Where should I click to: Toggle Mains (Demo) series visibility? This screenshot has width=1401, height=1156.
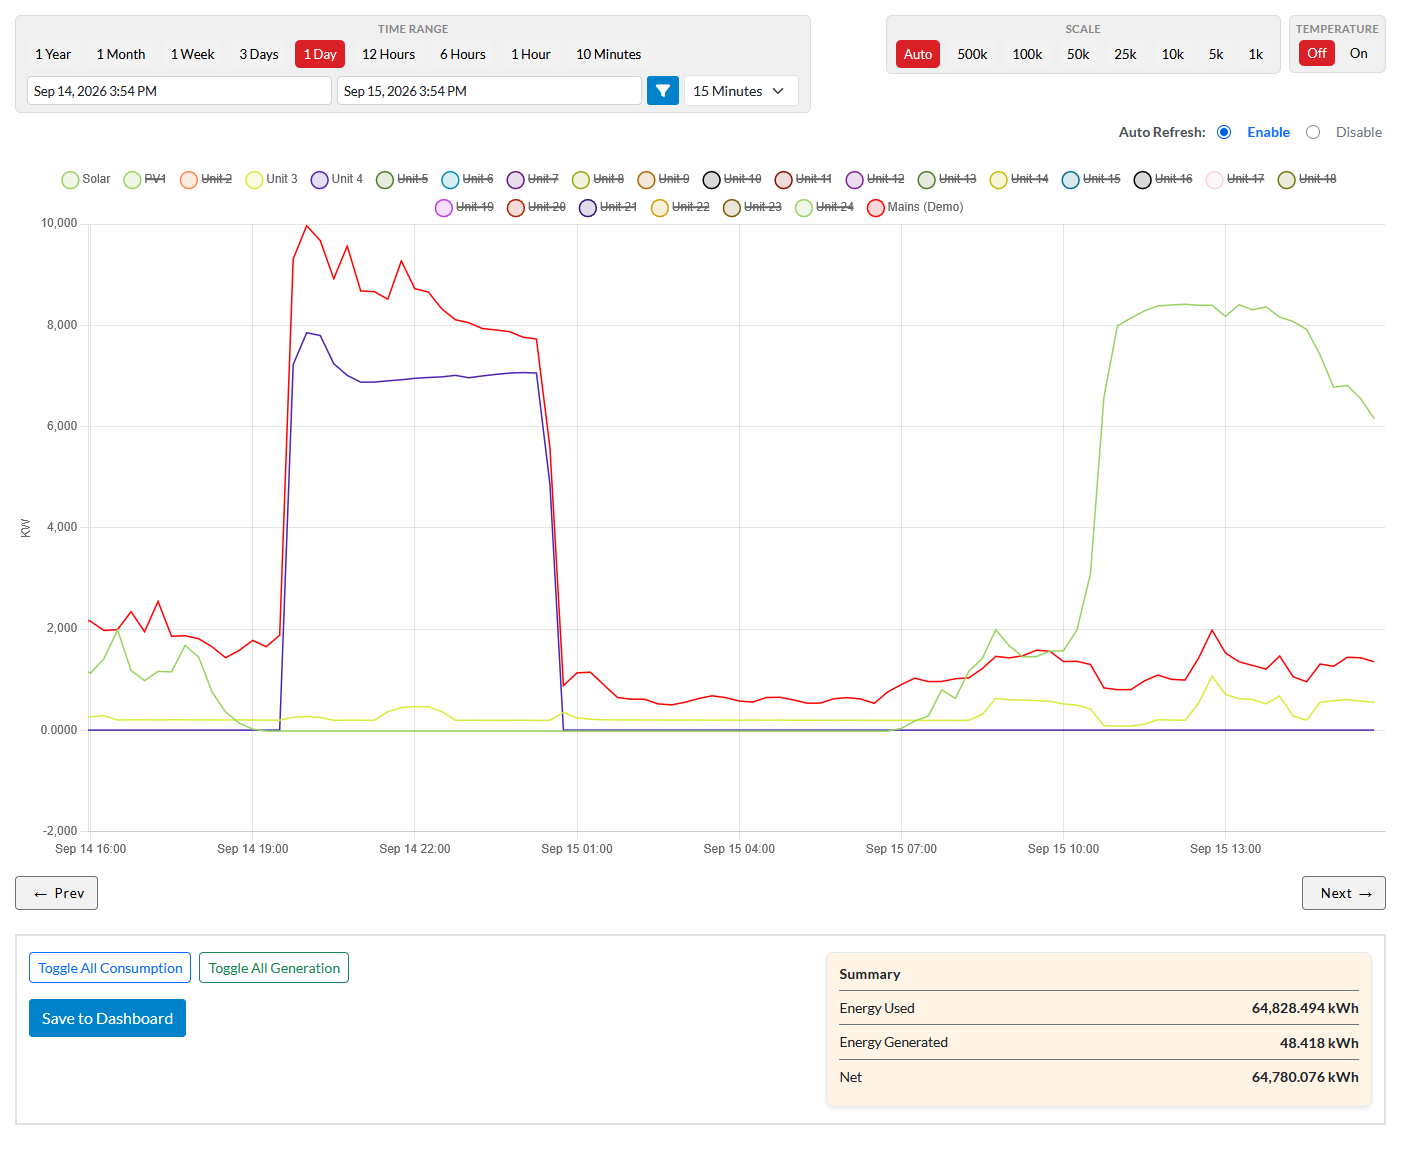[915, 208]
